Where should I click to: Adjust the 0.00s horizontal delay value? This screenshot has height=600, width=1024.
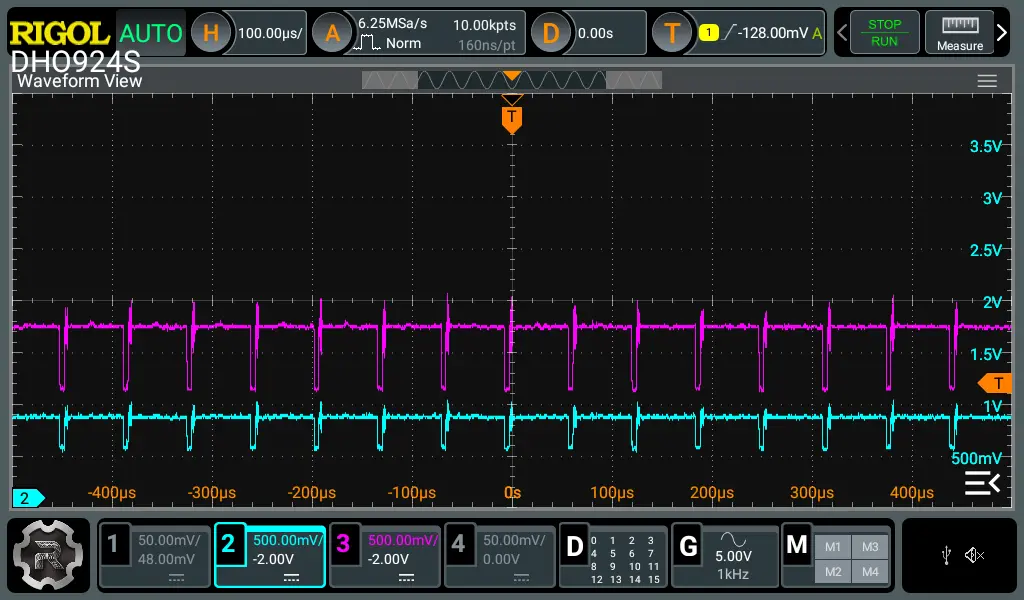click(x=595, y=33)
